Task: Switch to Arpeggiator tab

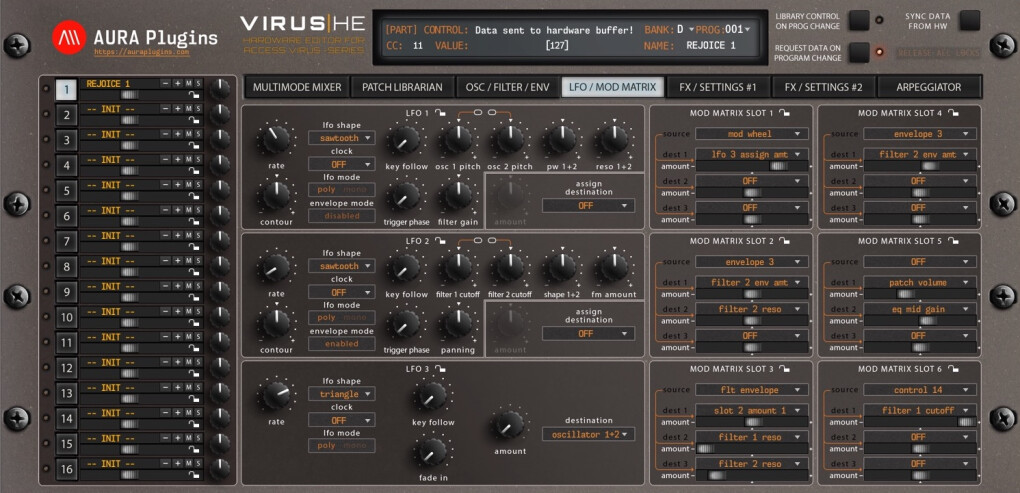Action: (929, 87)
